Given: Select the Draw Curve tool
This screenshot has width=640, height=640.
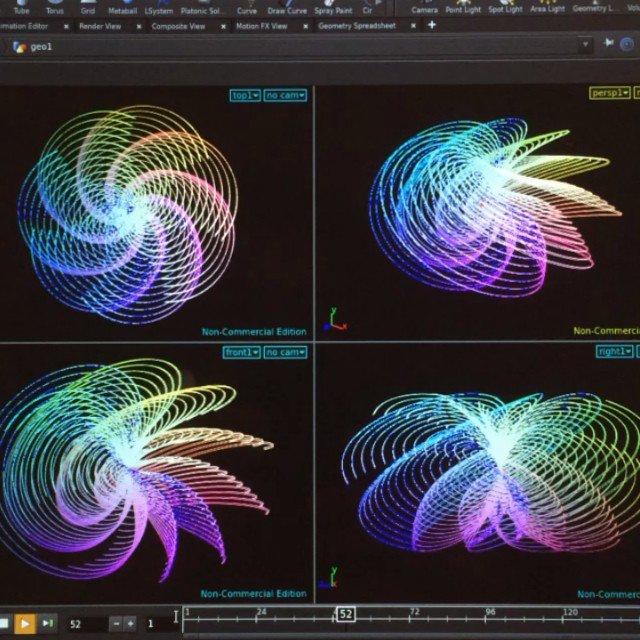Looking at the screenshot, I should [288, 9].
